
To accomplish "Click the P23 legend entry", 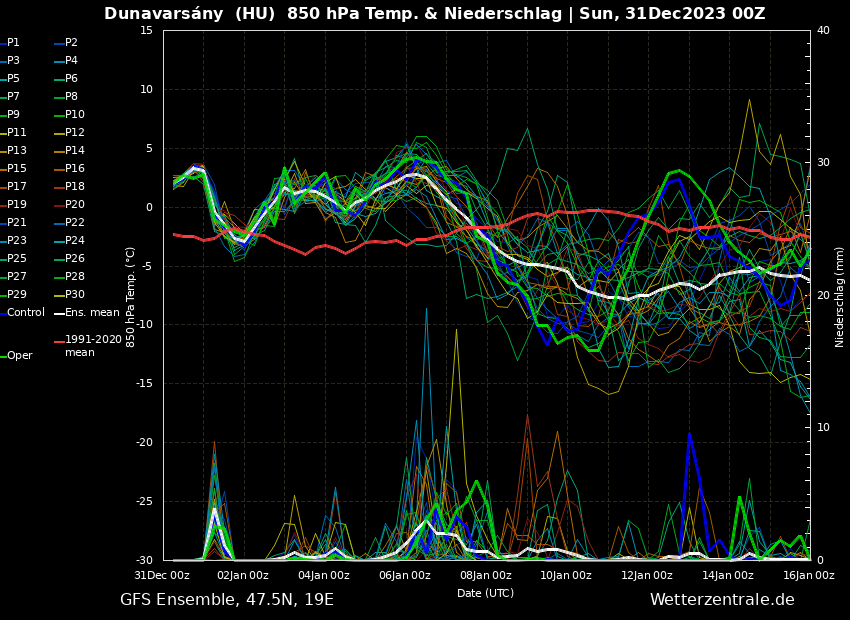I will 16,241.
